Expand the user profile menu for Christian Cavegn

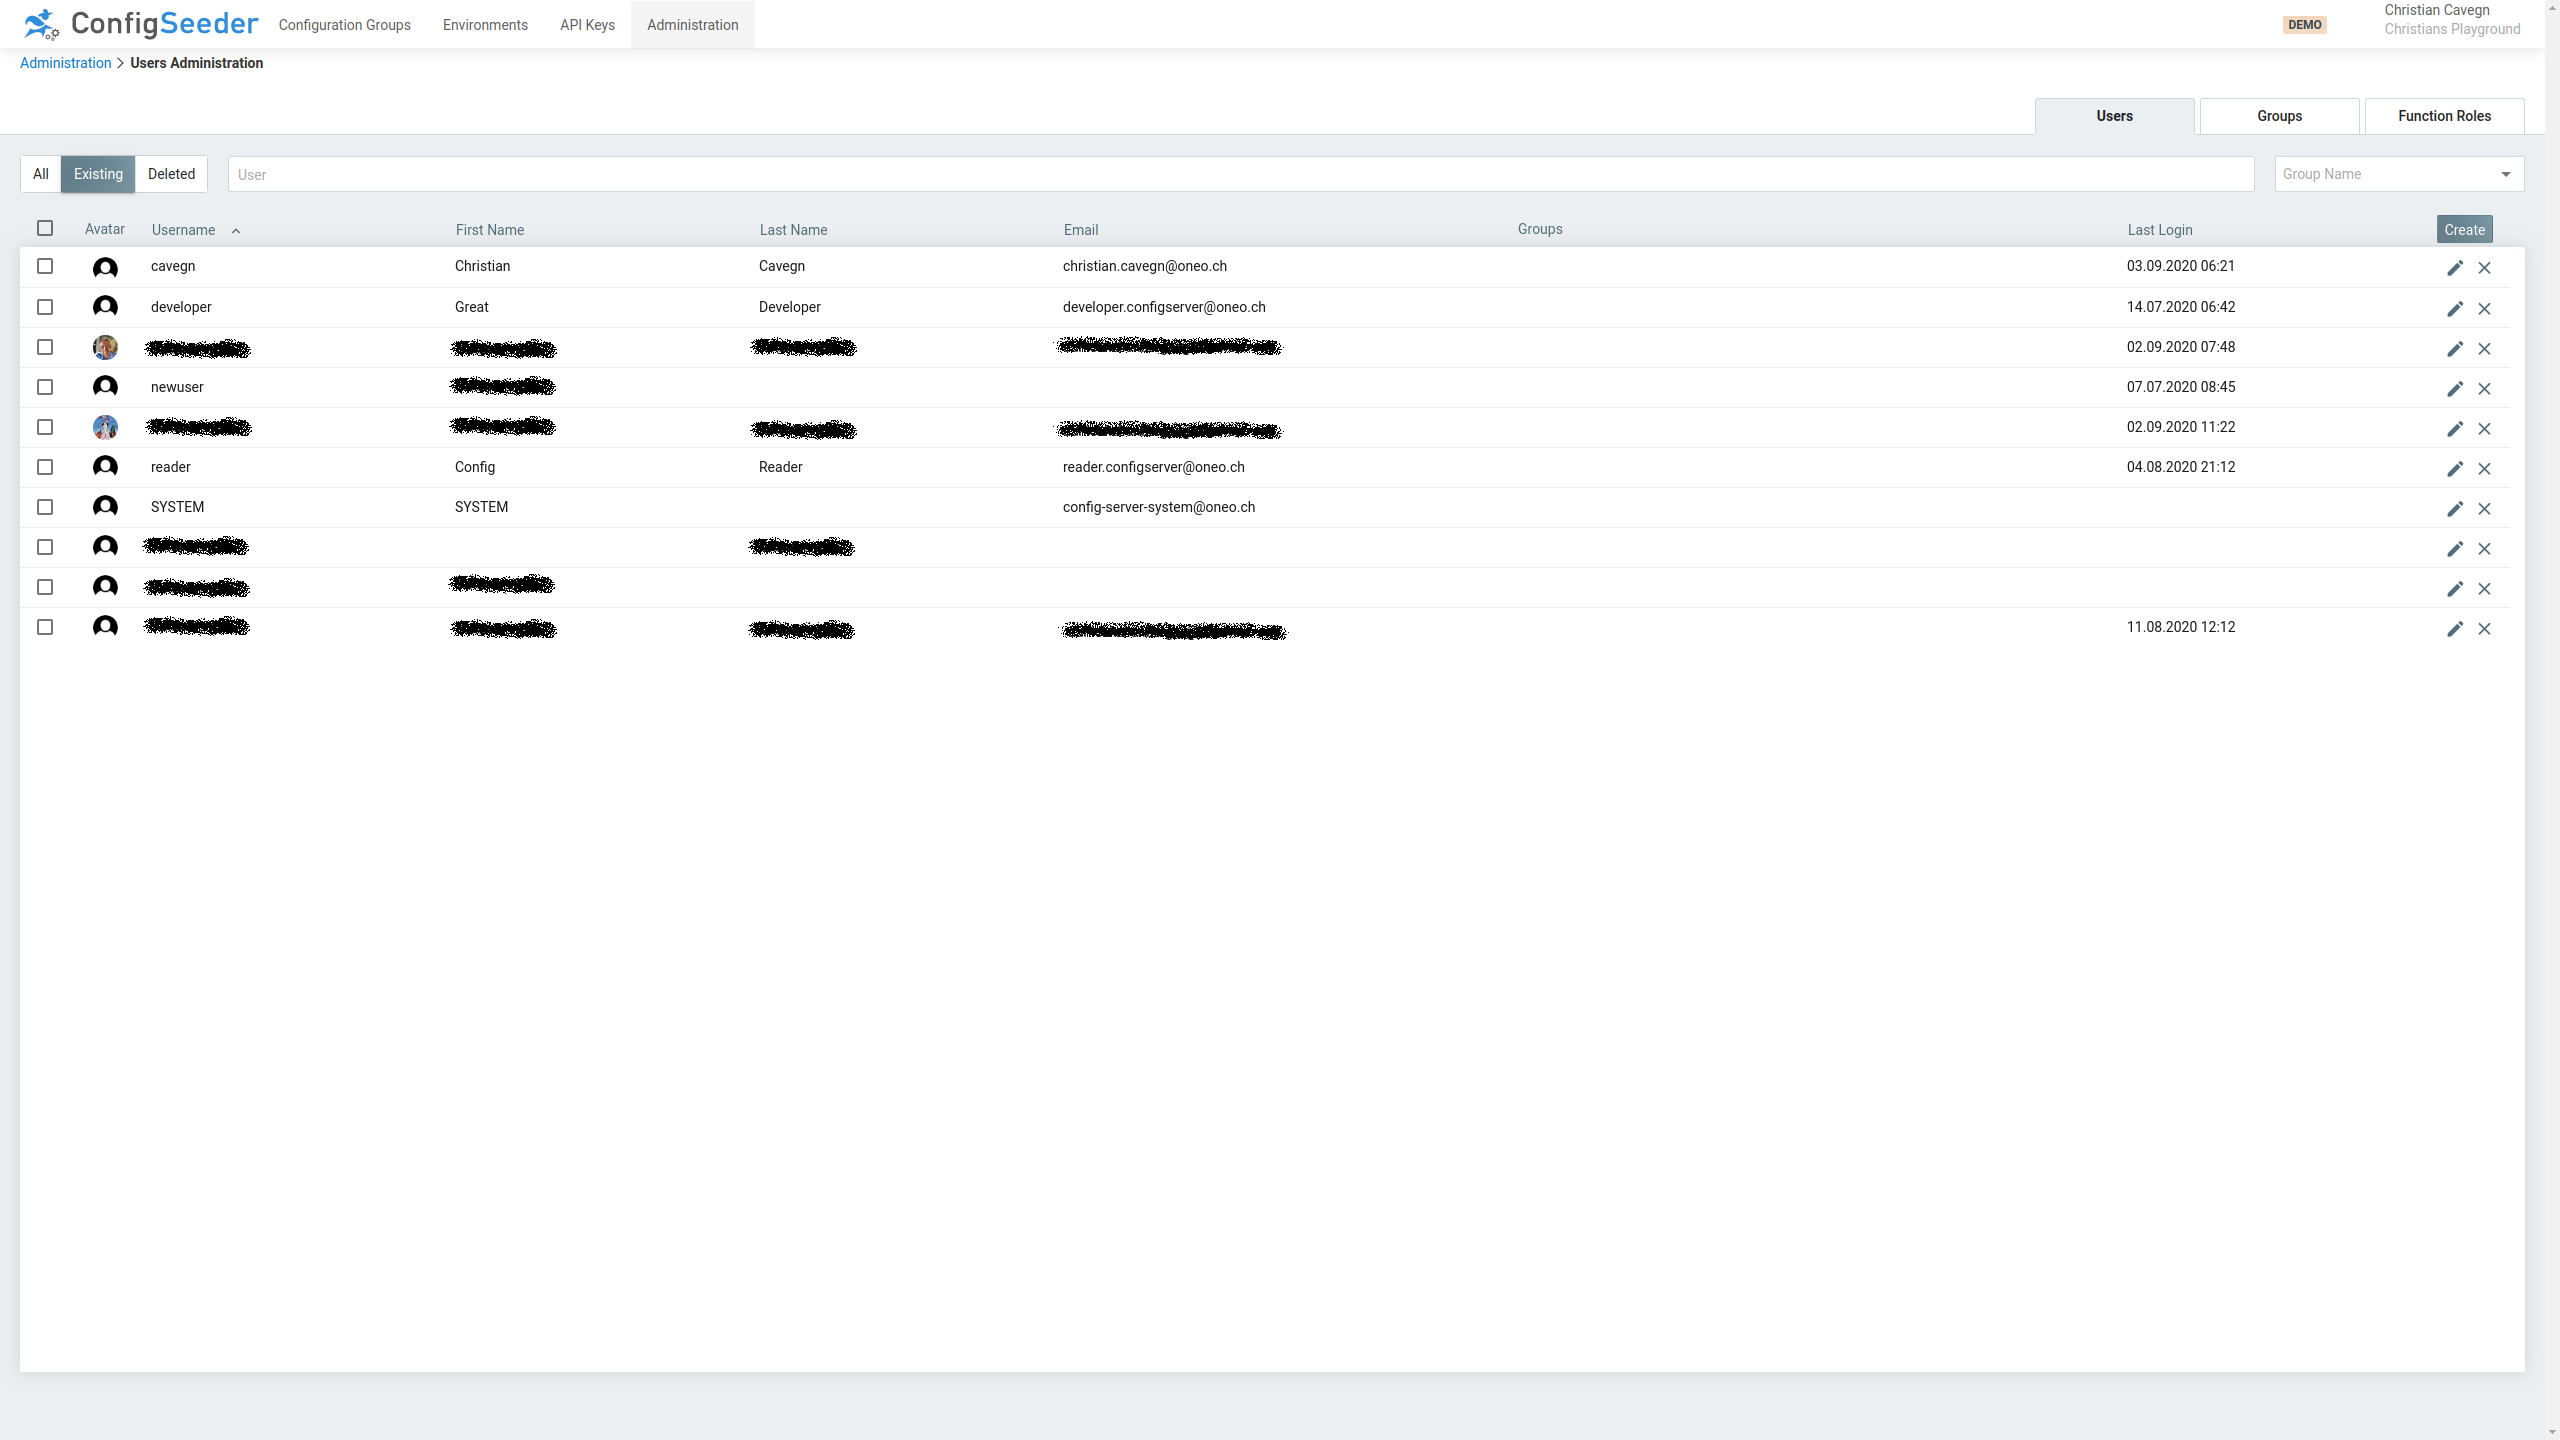(x=2452, y=19)
